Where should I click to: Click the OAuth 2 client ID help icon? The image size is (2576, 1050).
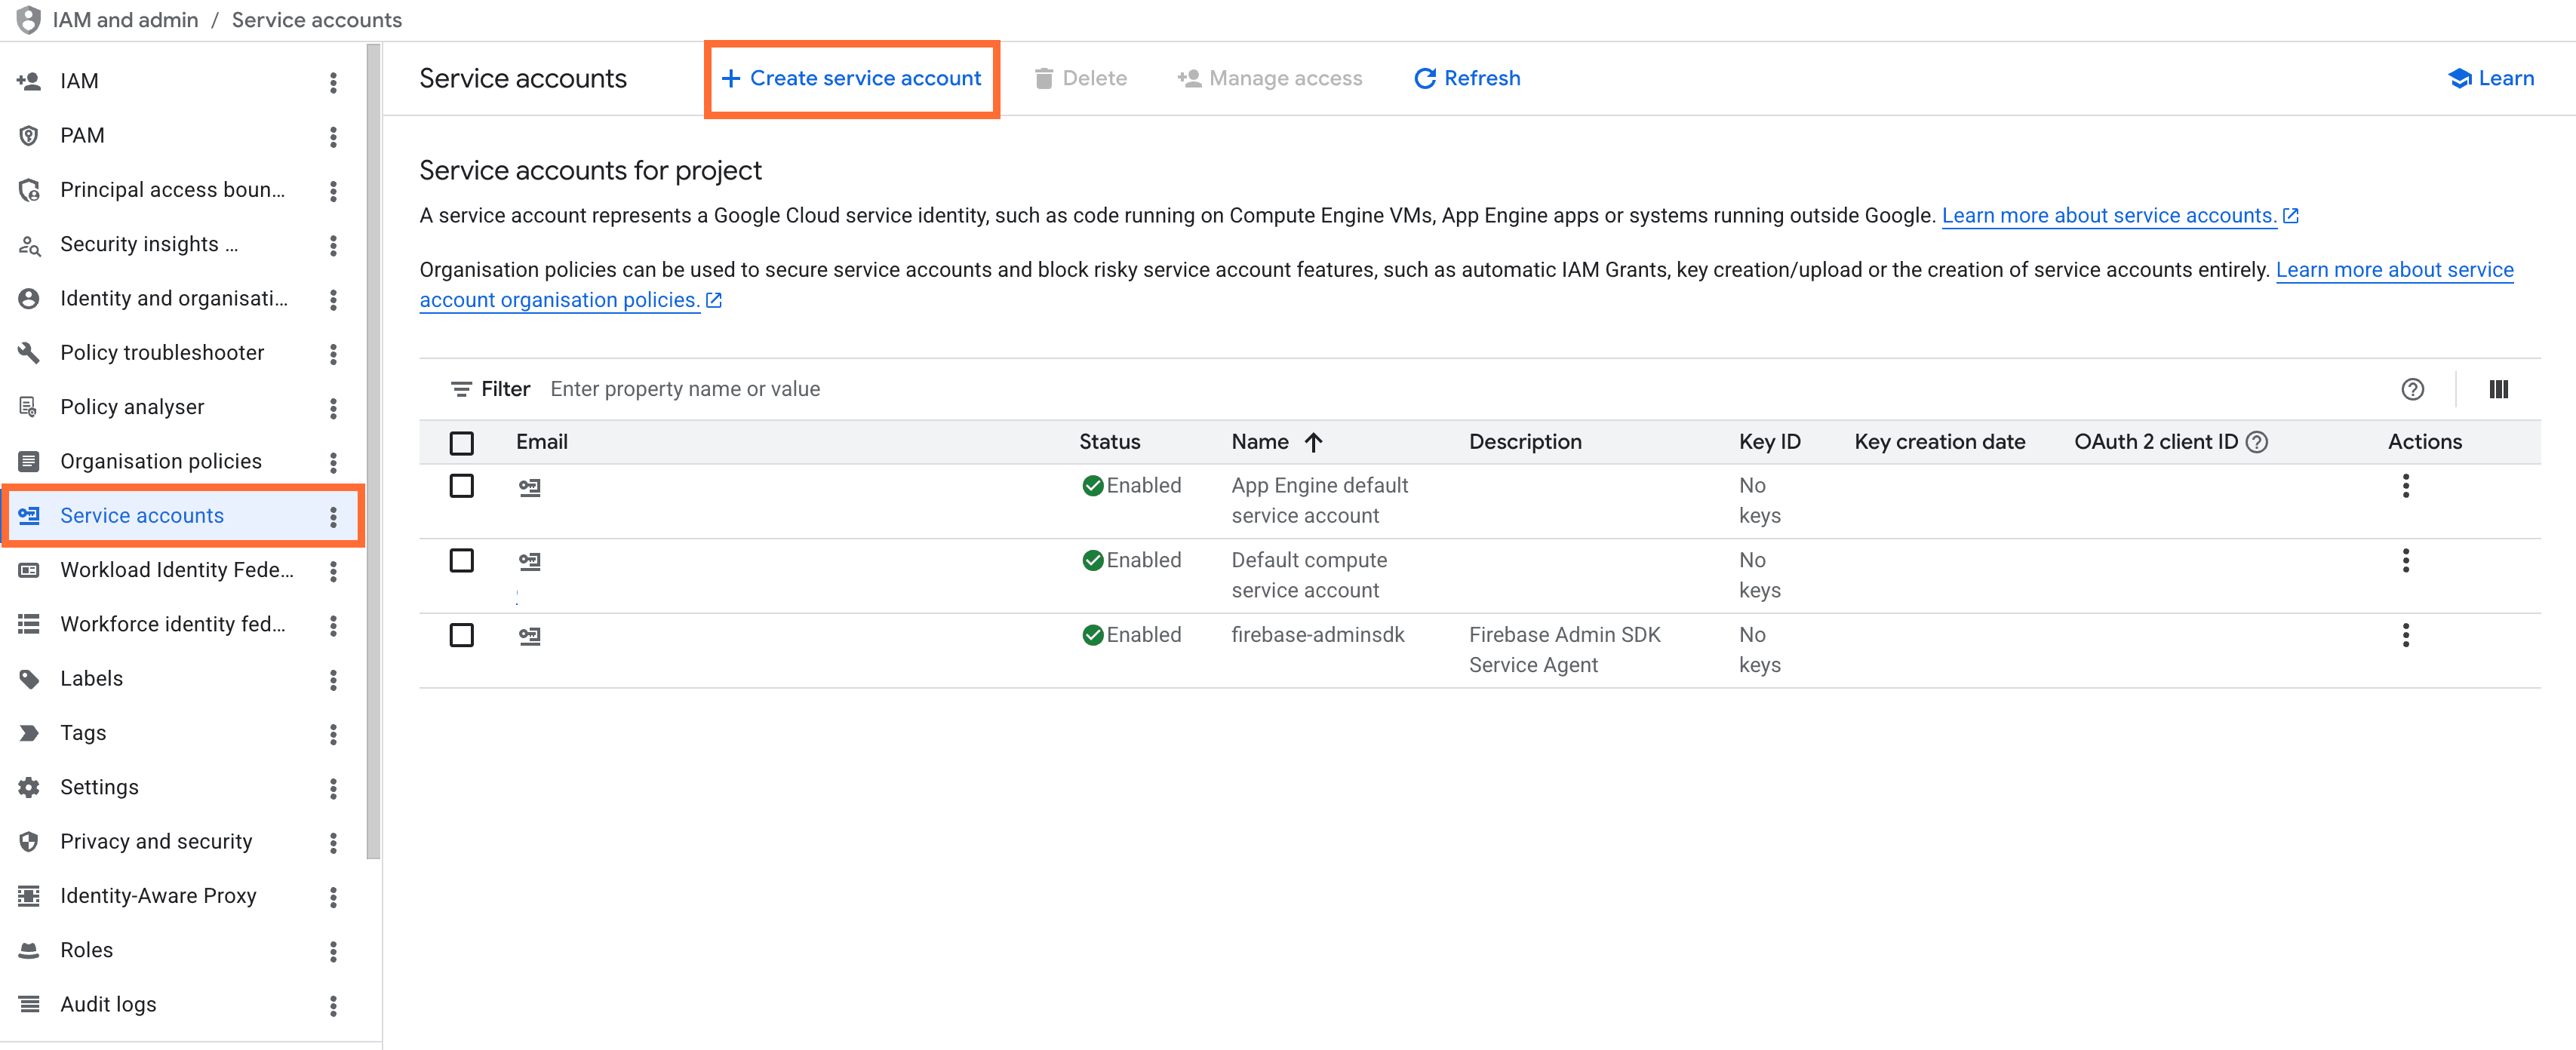[2257, 441]
